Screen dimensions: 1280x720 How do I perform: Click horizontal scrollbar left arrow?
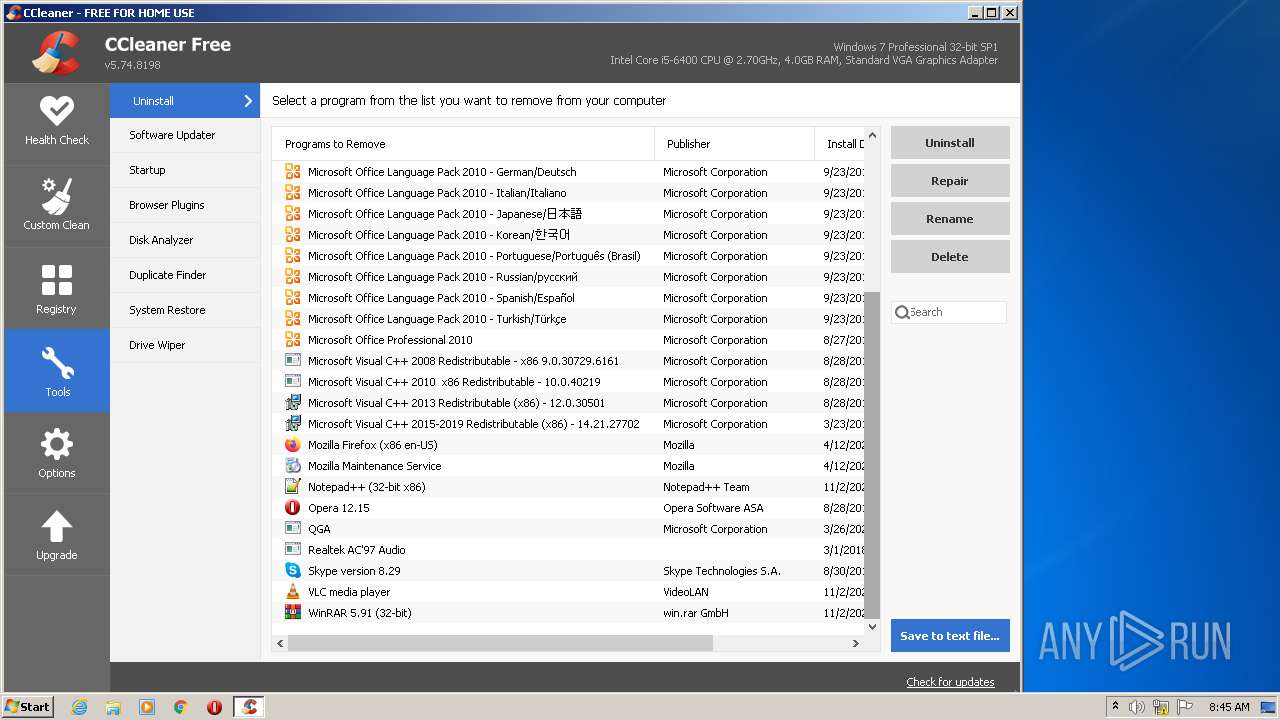pyautogui.click(x=280, y=643)
